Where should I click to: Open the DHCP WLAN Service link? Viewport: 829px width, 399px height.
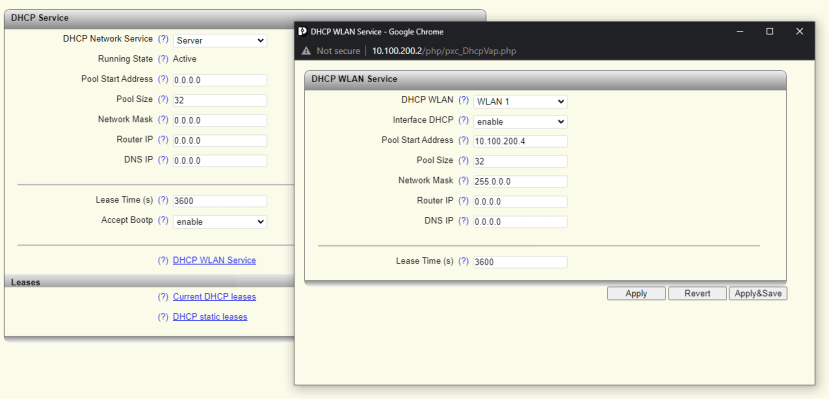pyautogui.click(x=214, y=261)
